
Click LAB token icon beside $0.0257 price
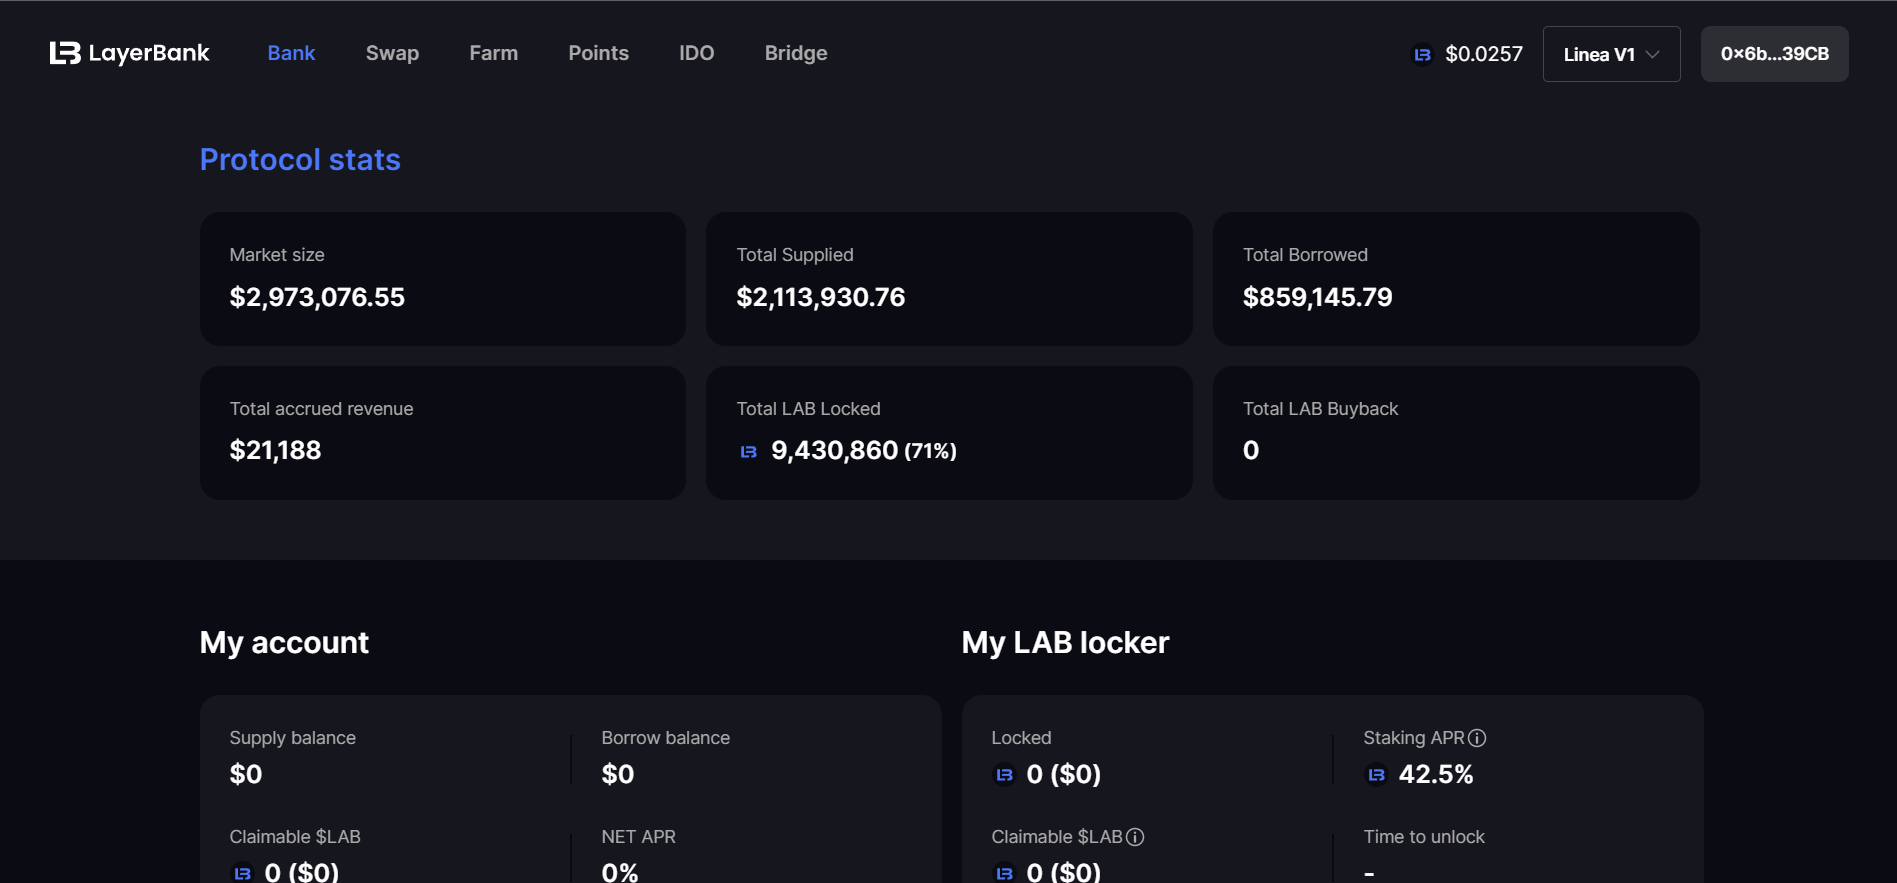click(x=1422, y=54)
